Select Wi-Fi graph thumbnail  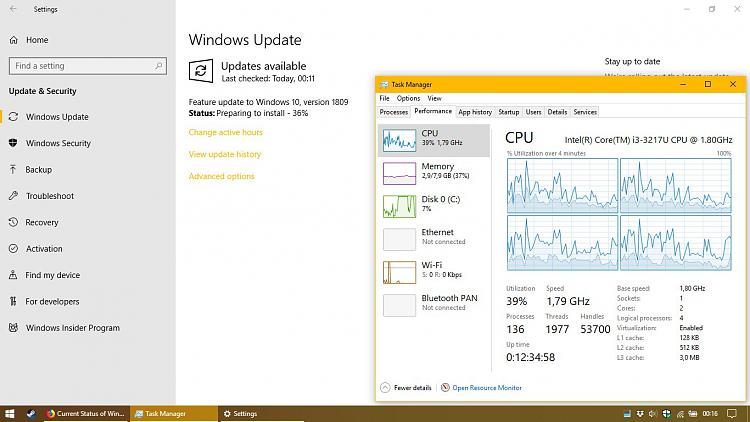(399, 272)
